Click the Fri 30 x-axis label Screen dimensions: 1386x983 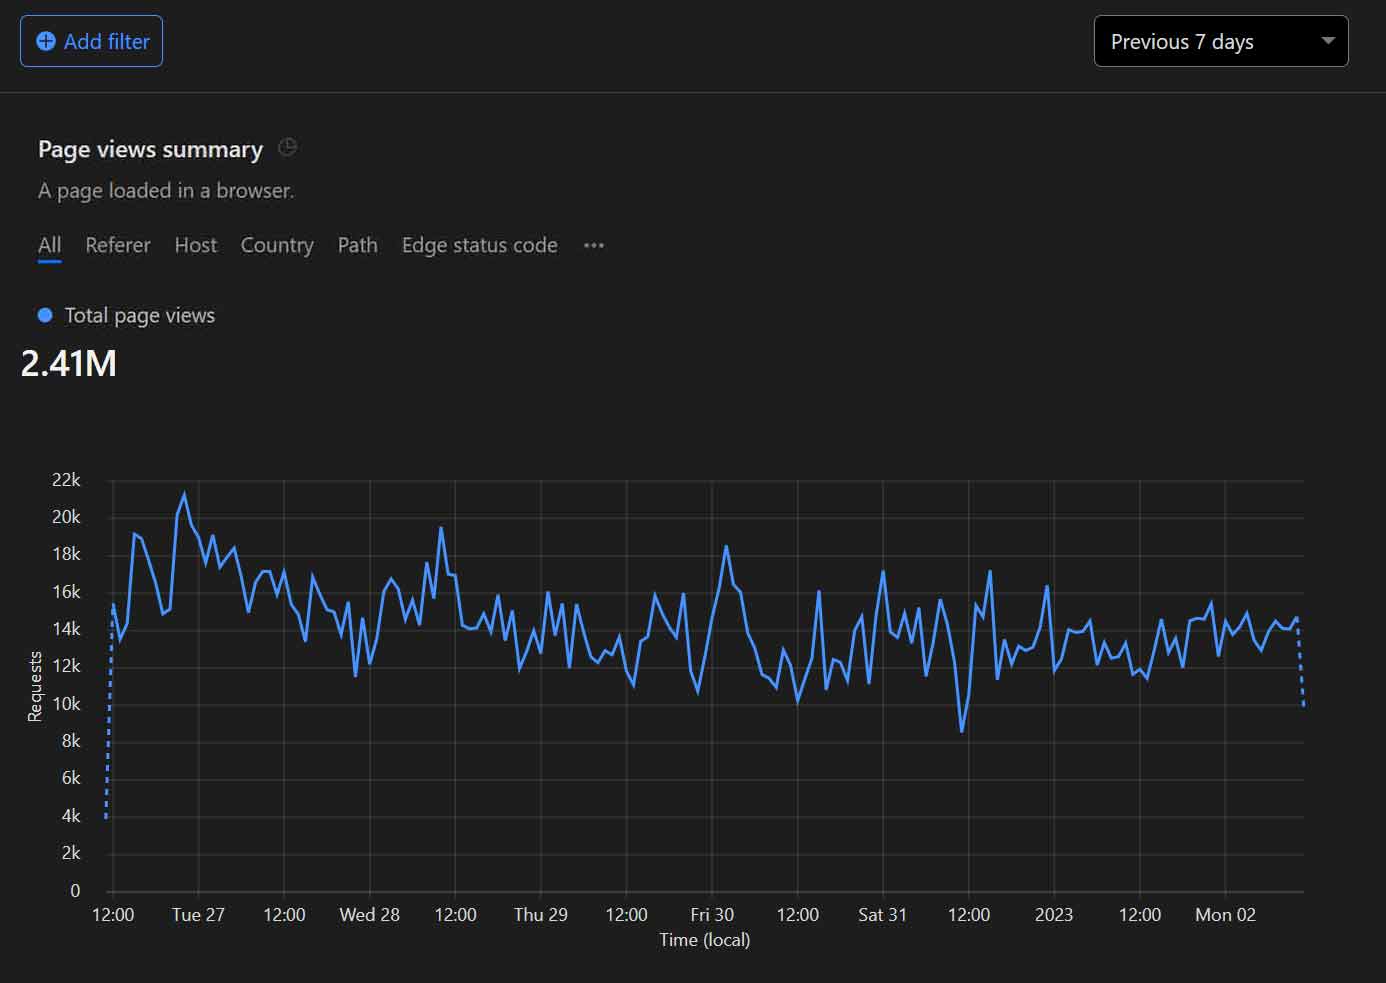pyautogui.click(x=711, y=914)
